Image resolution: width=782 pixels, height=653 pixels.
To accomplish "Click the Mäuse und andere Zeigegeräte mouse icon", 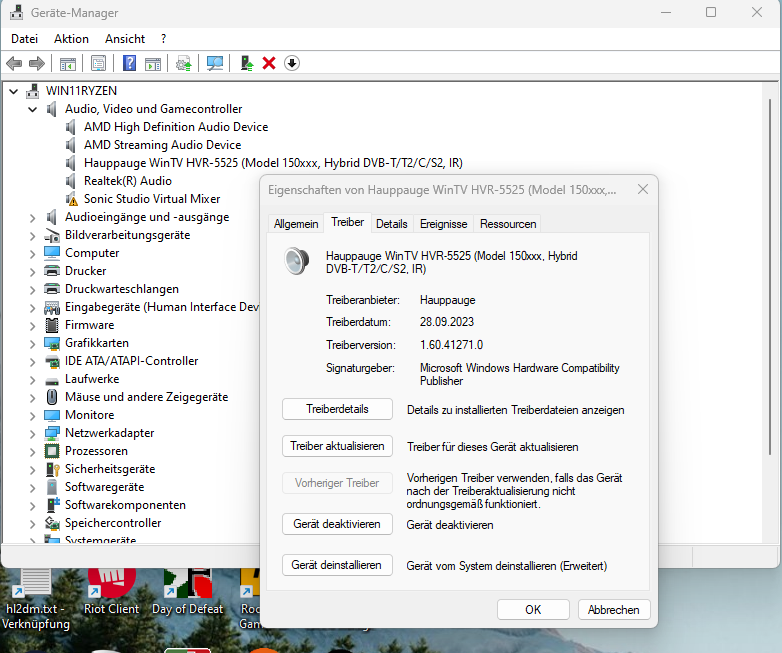I will (51, 397).
